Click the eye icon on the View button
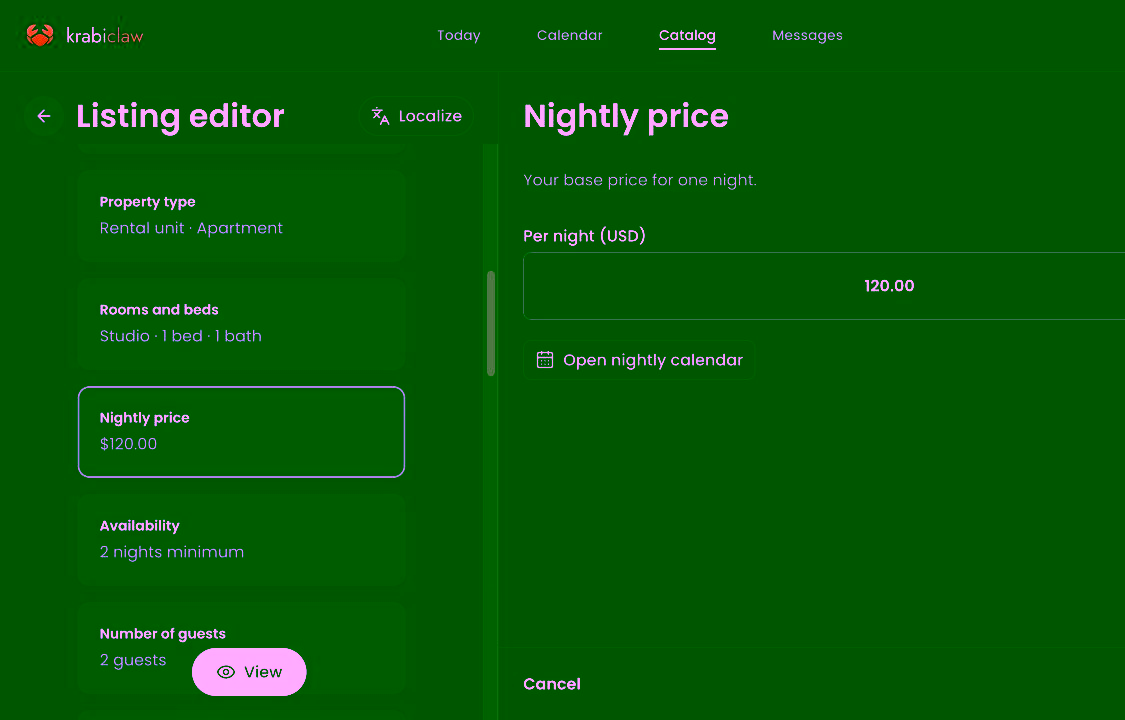This screenshot has width=1125, height=720. coord(226,672)
